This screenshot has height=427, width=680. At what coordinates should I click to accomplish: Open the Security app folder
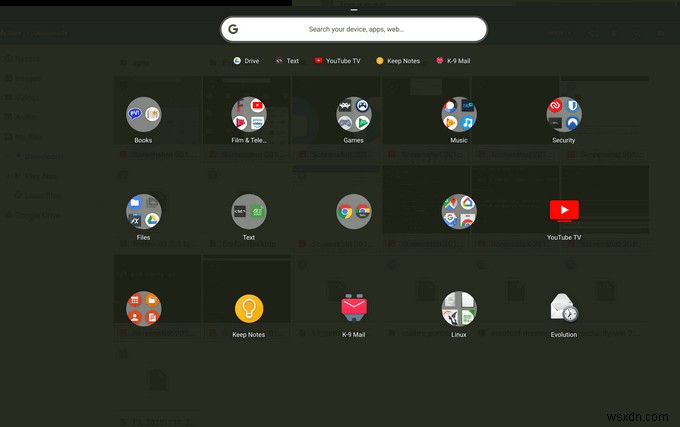[564, 114]
